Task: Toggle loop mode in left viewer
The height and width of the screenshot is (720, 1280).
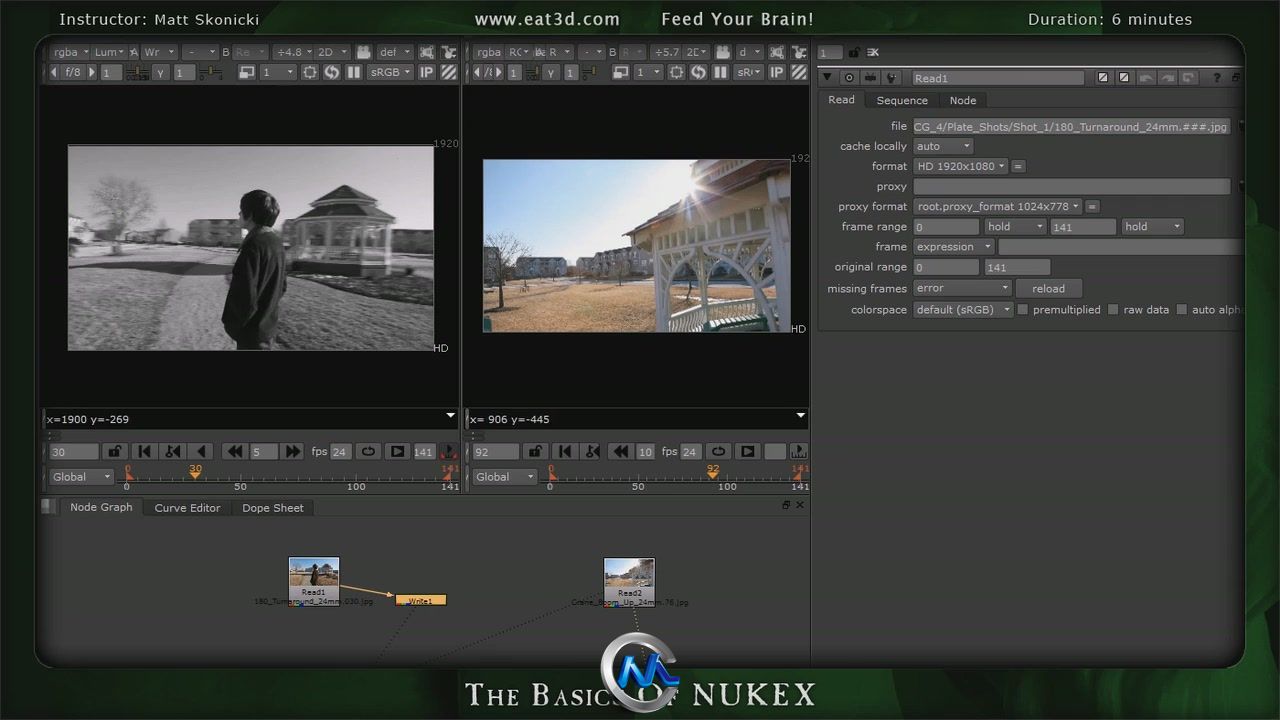Action: click(x=368, y=452)
